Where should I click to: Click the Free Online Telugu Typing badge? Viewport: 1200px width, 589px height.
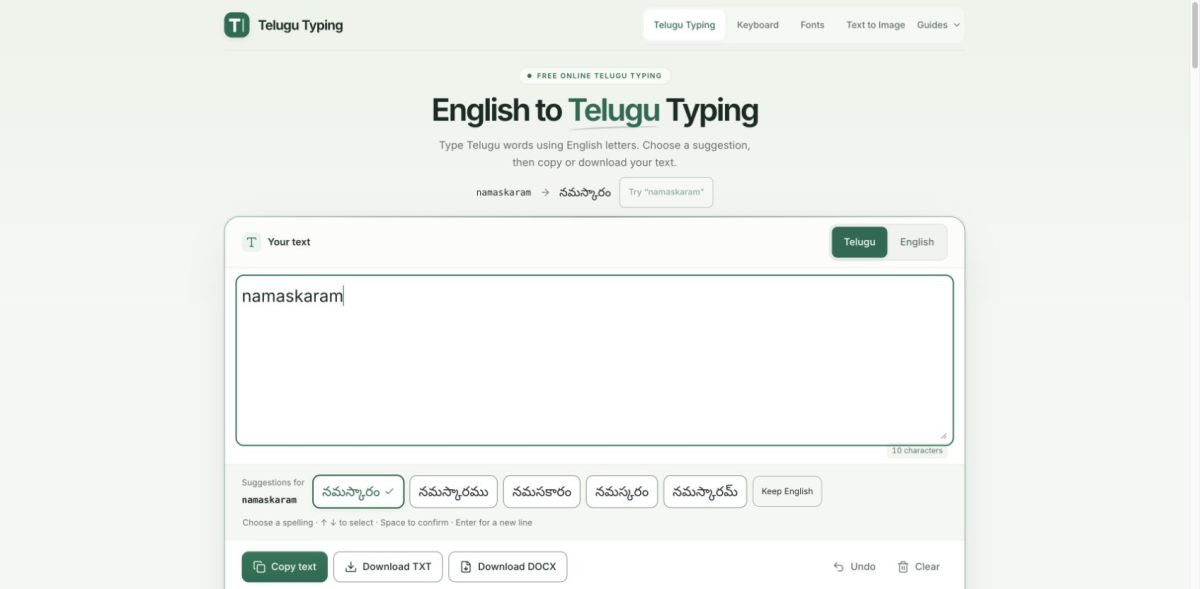click(x=594, y=76)
